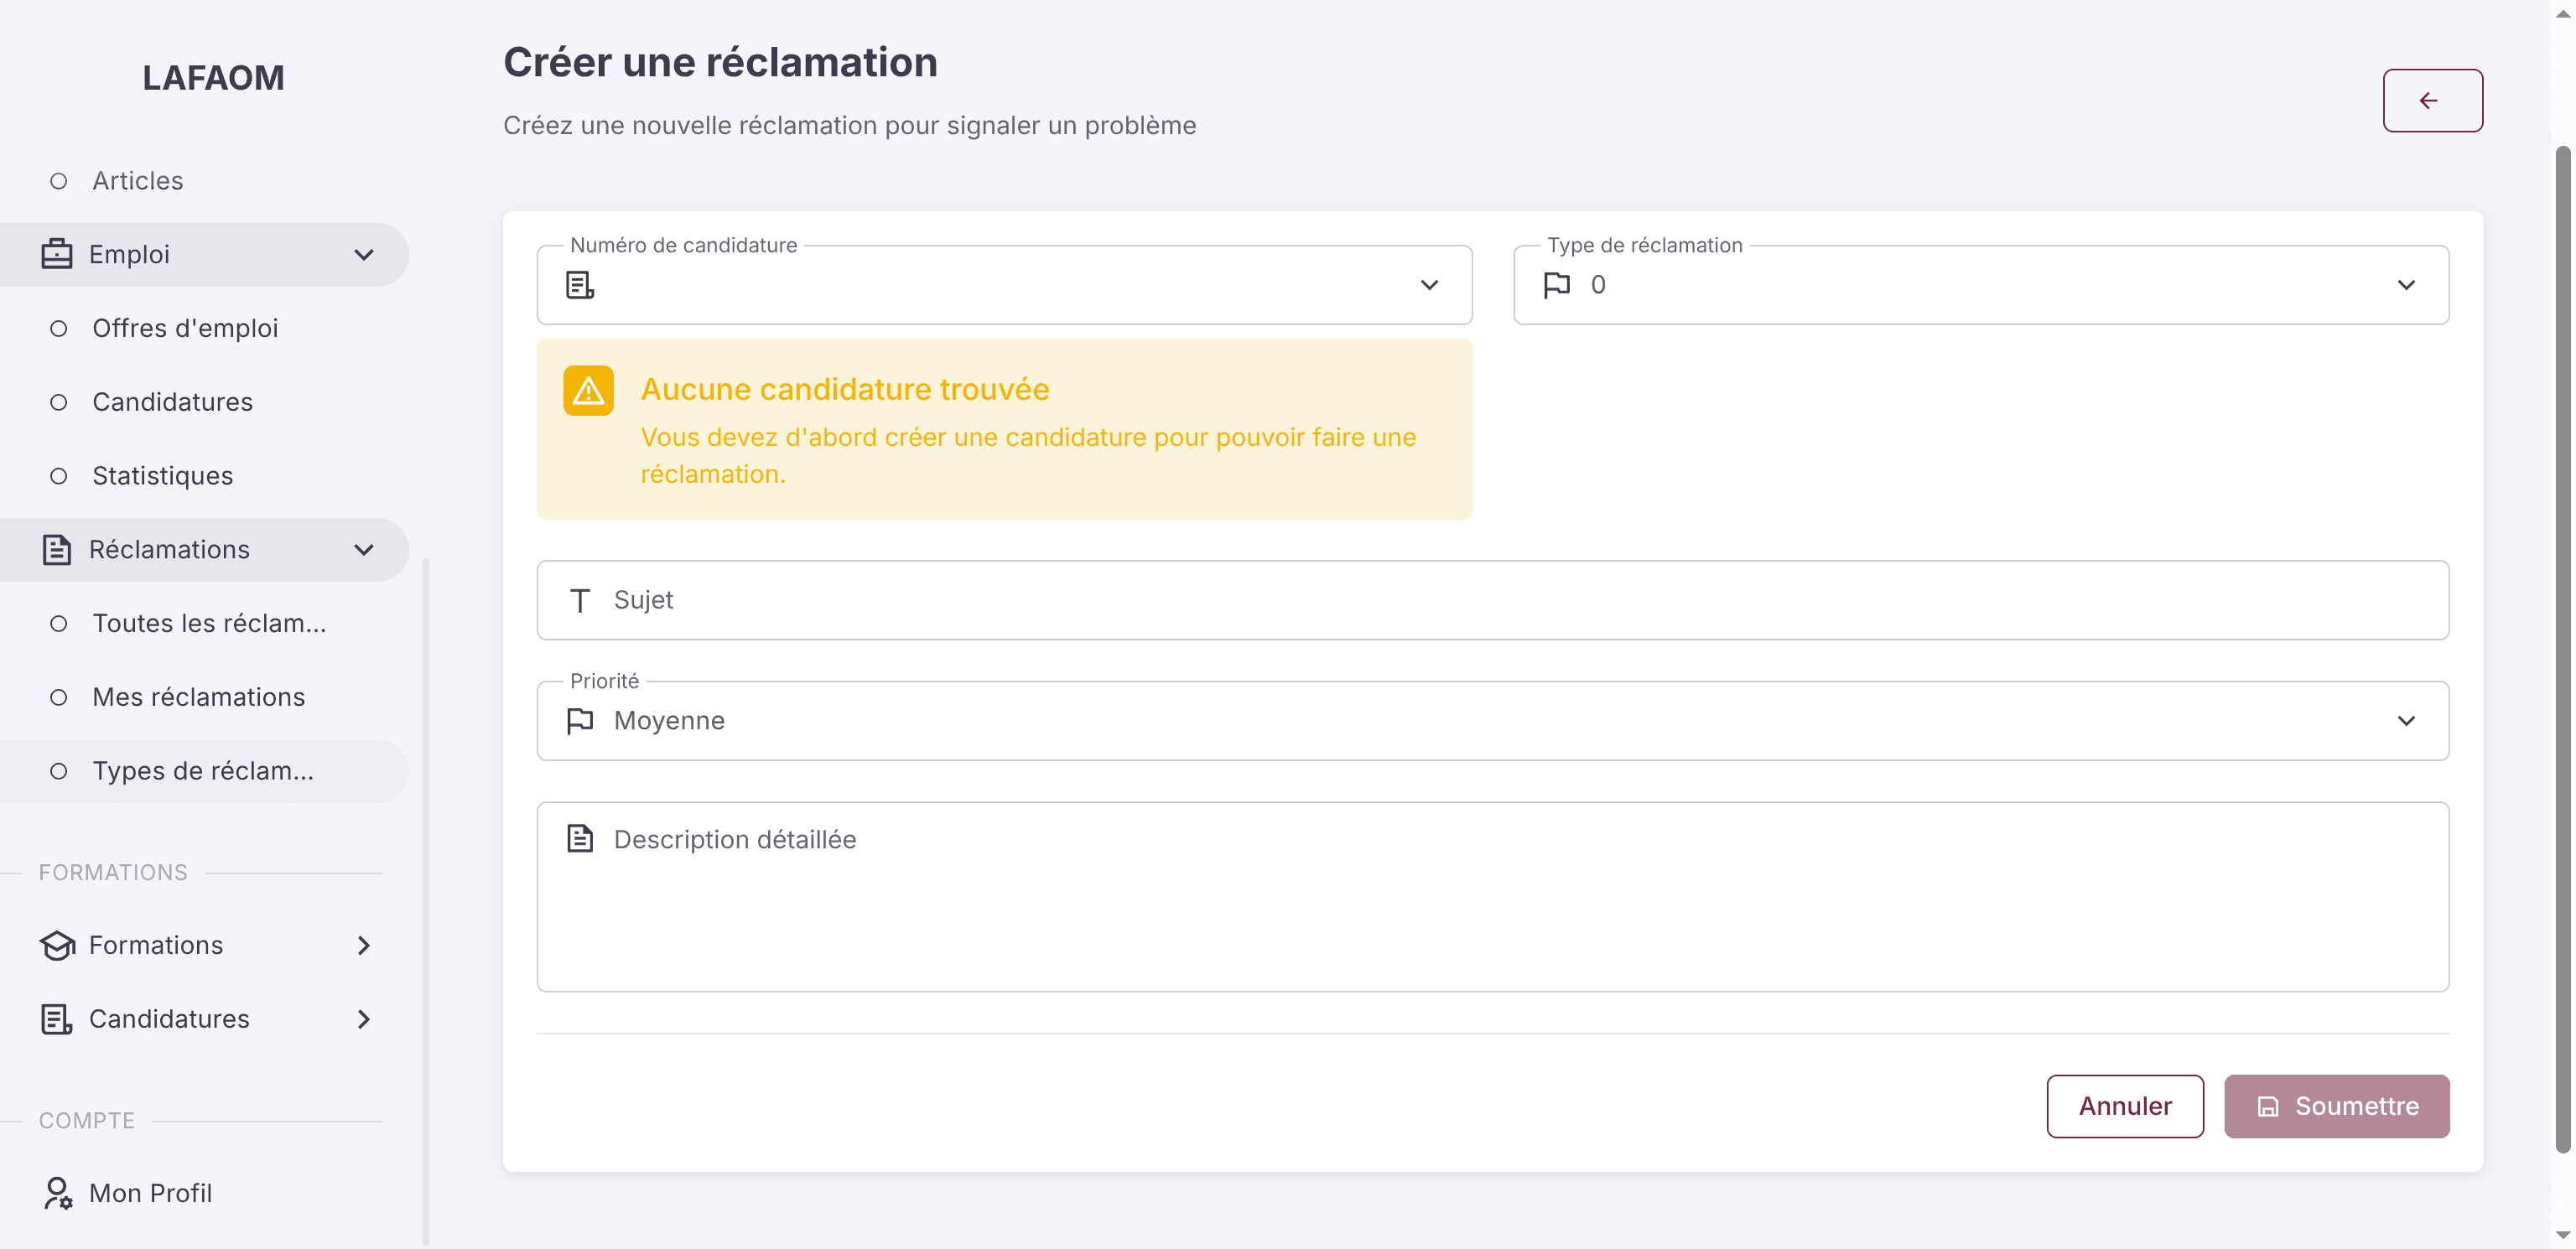Viewport: 2576px width, 1249px height.
Task: Click the LAFAOM logo title
Action: pos(213,78)
